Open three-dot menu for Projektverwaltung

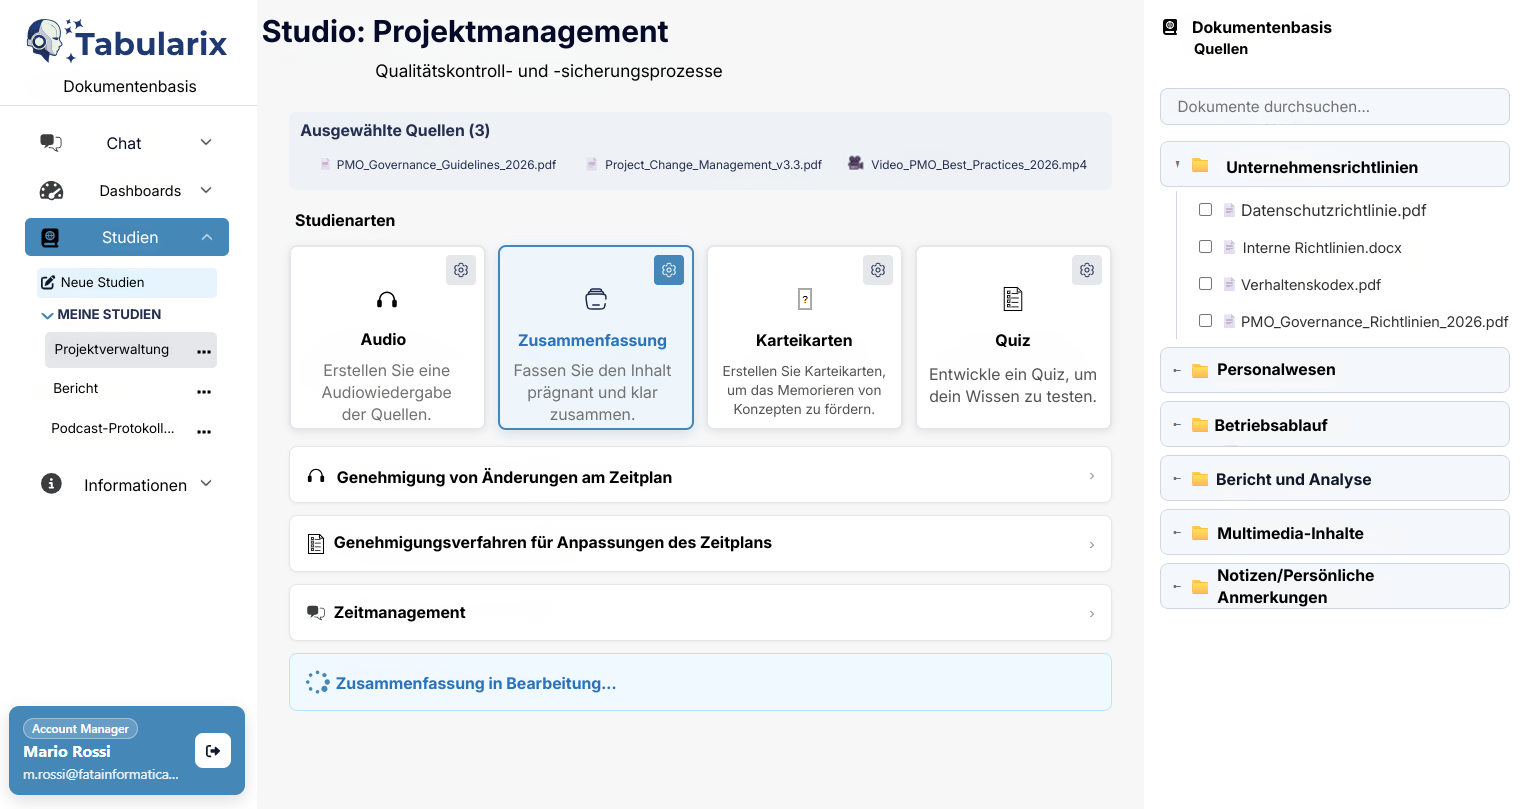[x=204, y=352]
